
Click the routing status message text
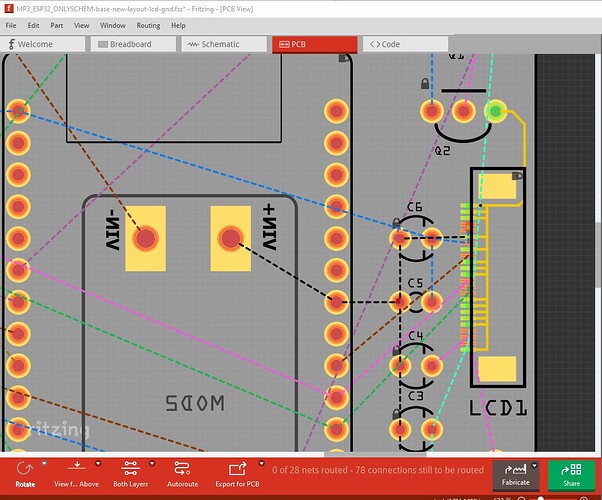(378, 470)
